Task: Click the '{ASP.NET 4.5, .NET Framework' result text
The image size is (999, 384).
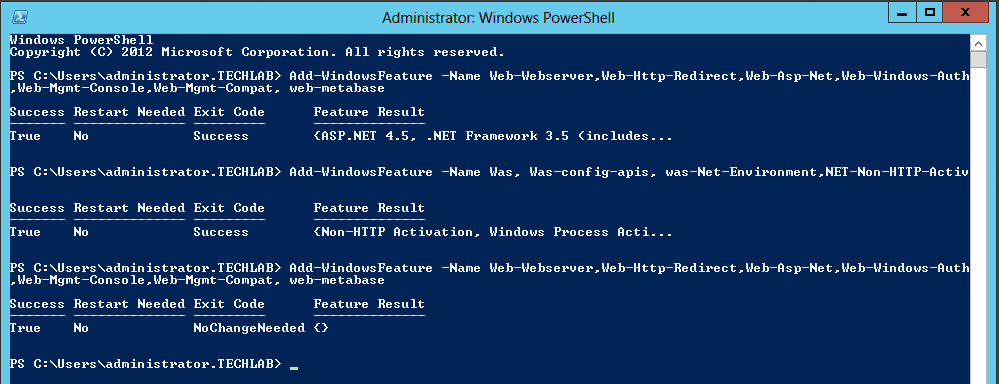Action: [437, 136]
